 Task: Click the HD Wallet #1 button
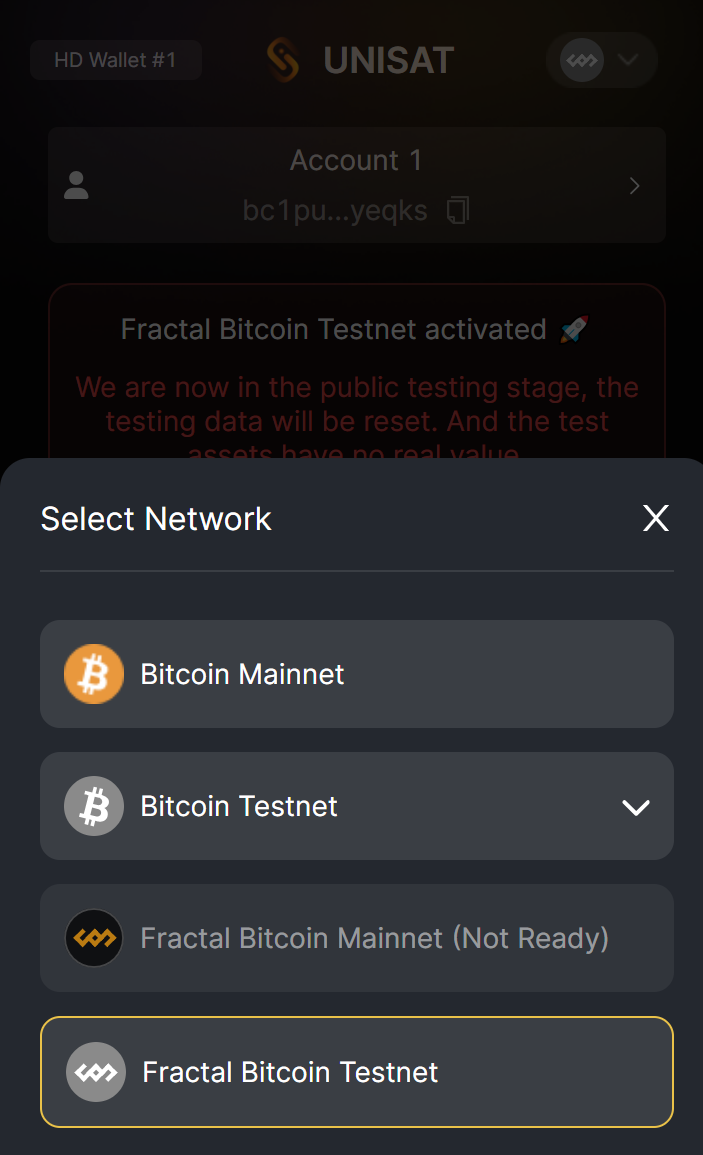pos(115,60)
